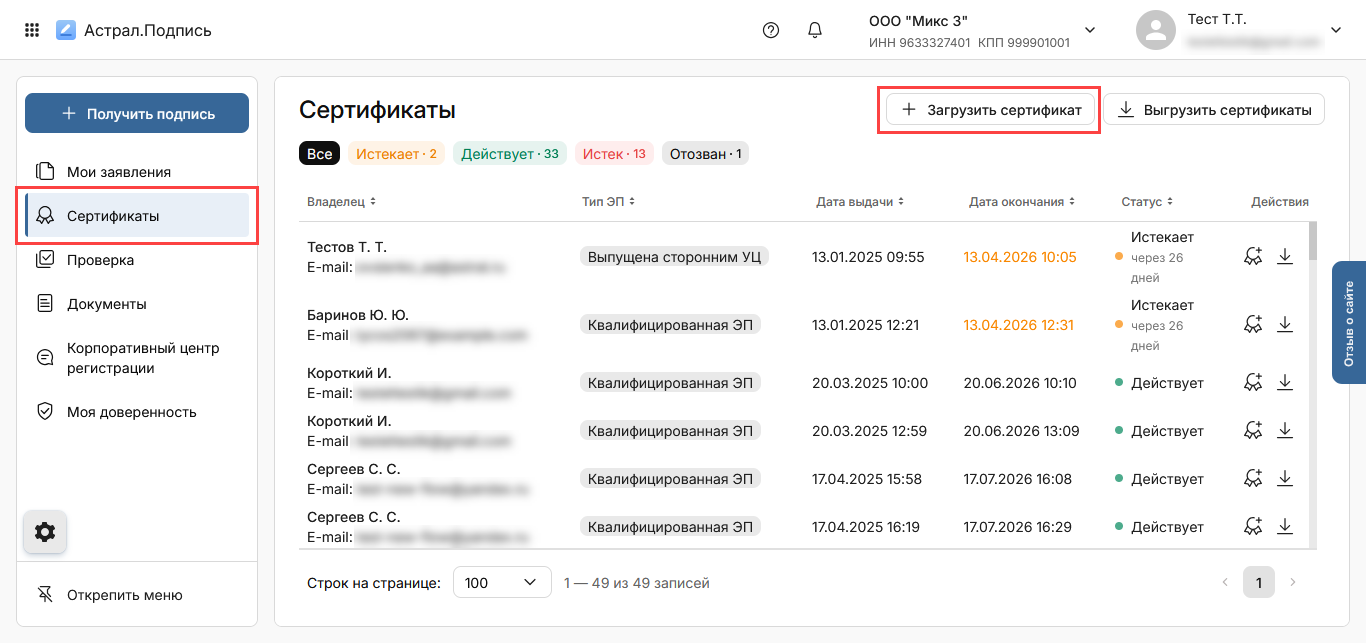Click the user avatar icon
1366x643 pixels.
1155,30
